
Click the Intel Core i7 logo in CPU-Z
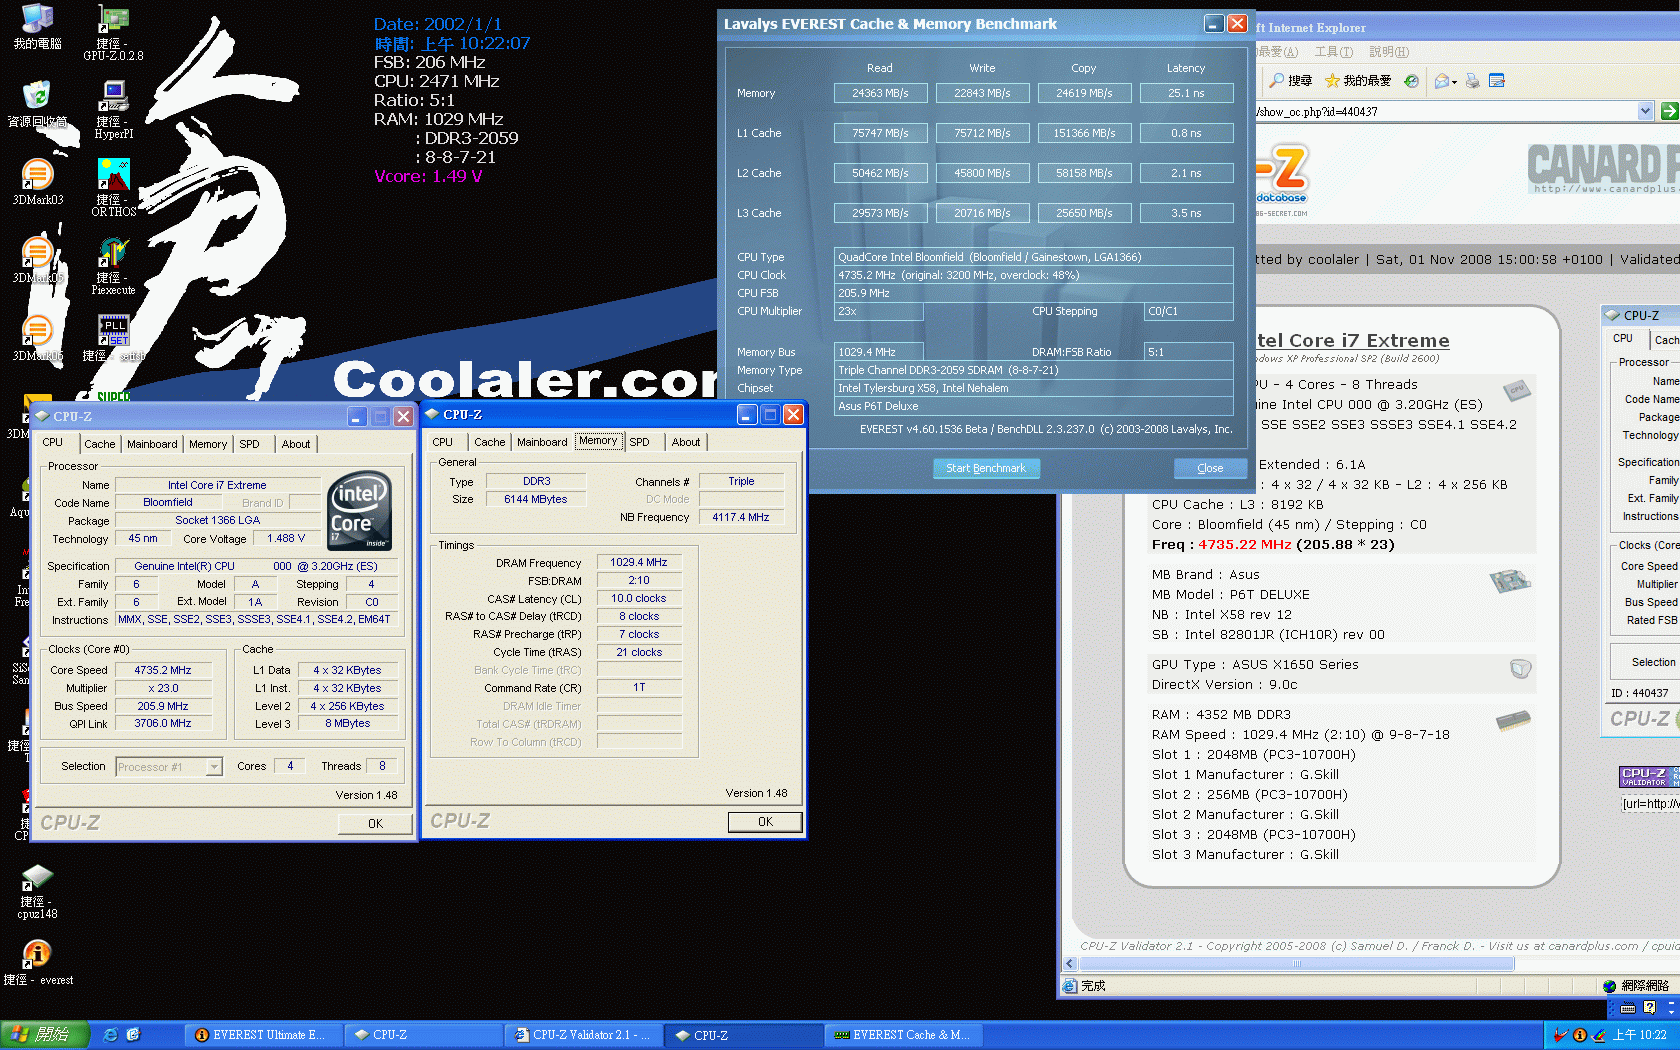(x=360, y=510)
